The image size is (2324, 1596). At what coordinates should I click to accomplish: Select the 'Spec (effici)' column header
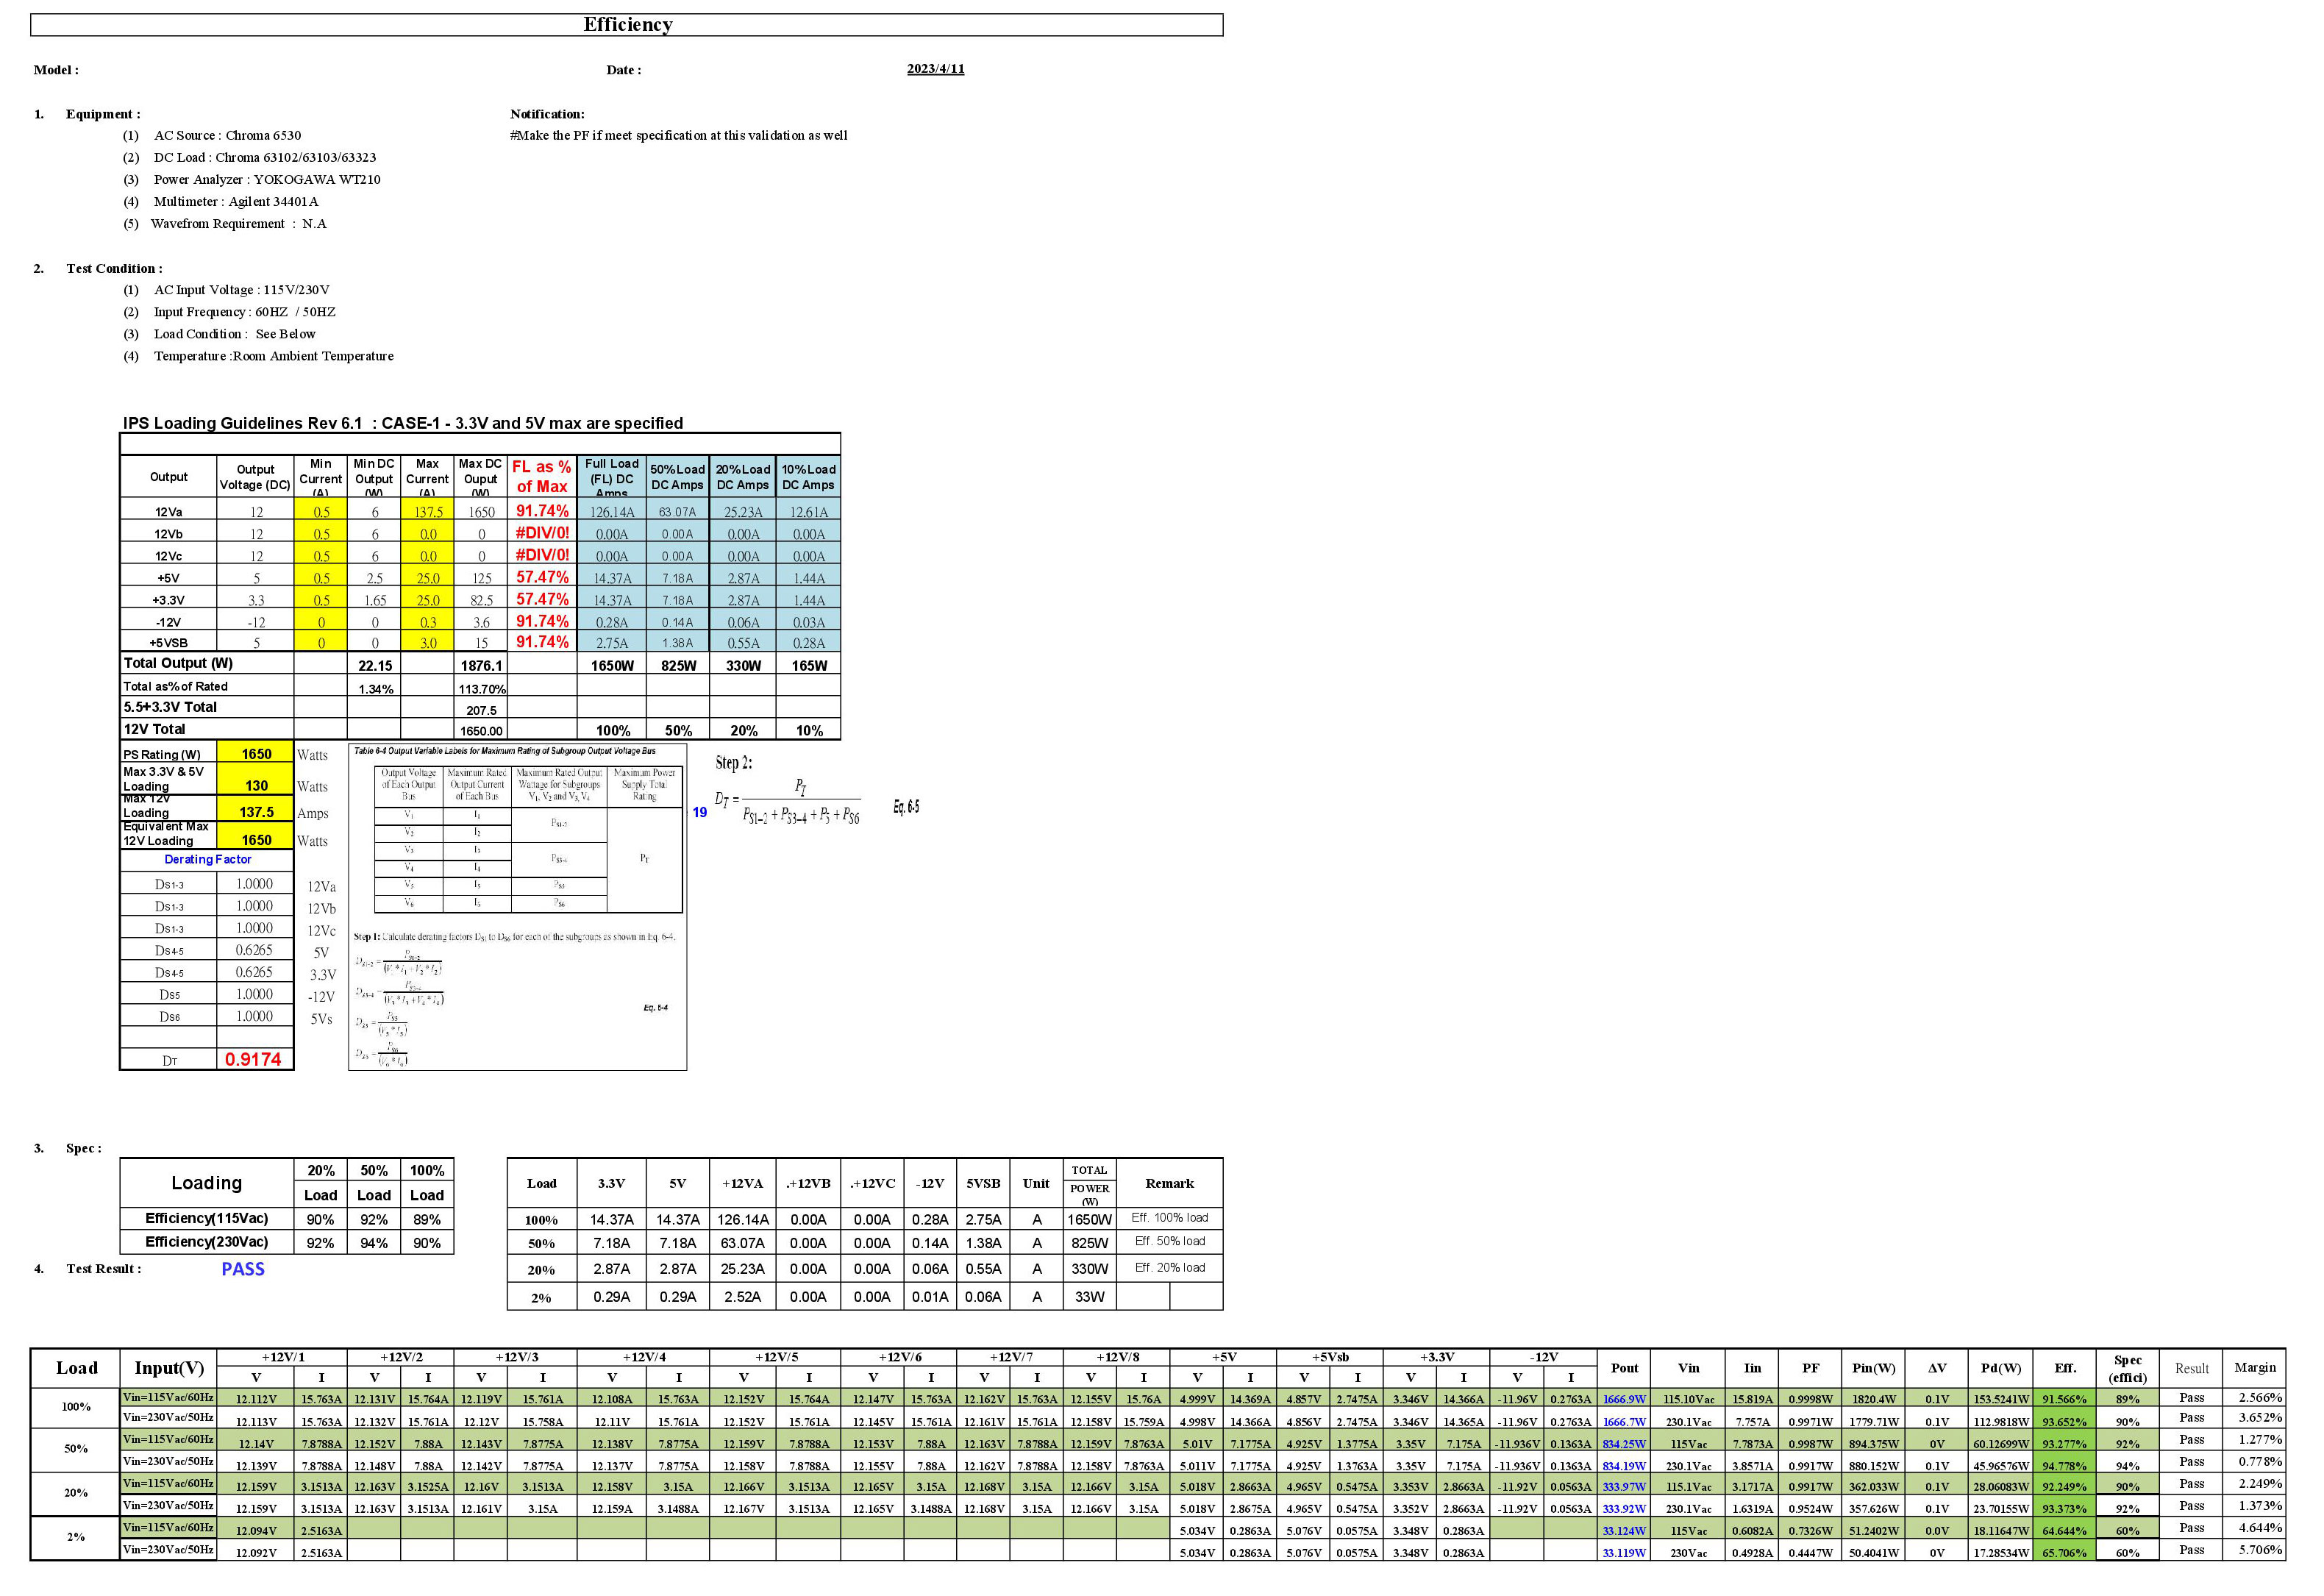tap(2127, 1369)
